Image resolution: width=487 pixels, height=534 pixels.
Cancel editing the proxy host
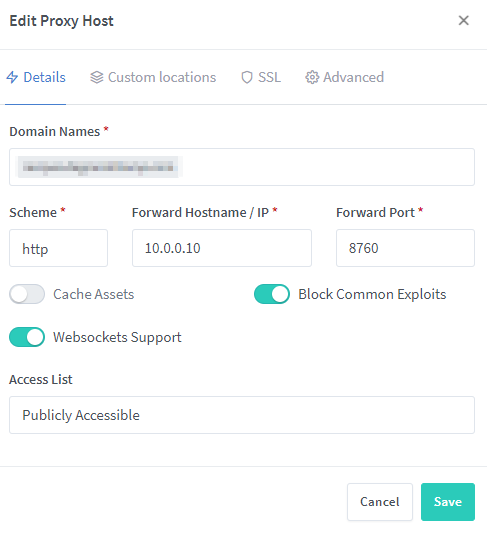380,502
